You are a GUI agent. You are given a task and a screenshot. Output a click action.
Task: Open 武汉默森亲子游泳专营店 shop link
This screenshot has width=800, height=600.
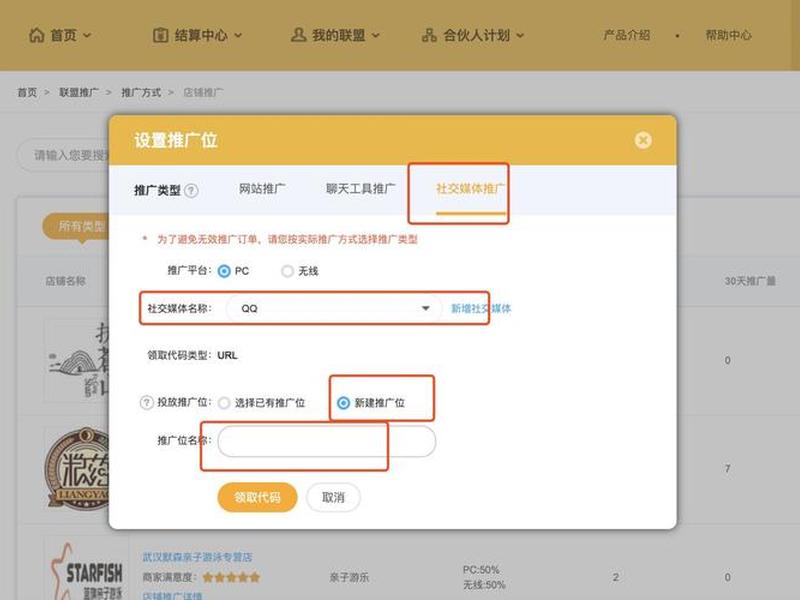click(197, 557)
